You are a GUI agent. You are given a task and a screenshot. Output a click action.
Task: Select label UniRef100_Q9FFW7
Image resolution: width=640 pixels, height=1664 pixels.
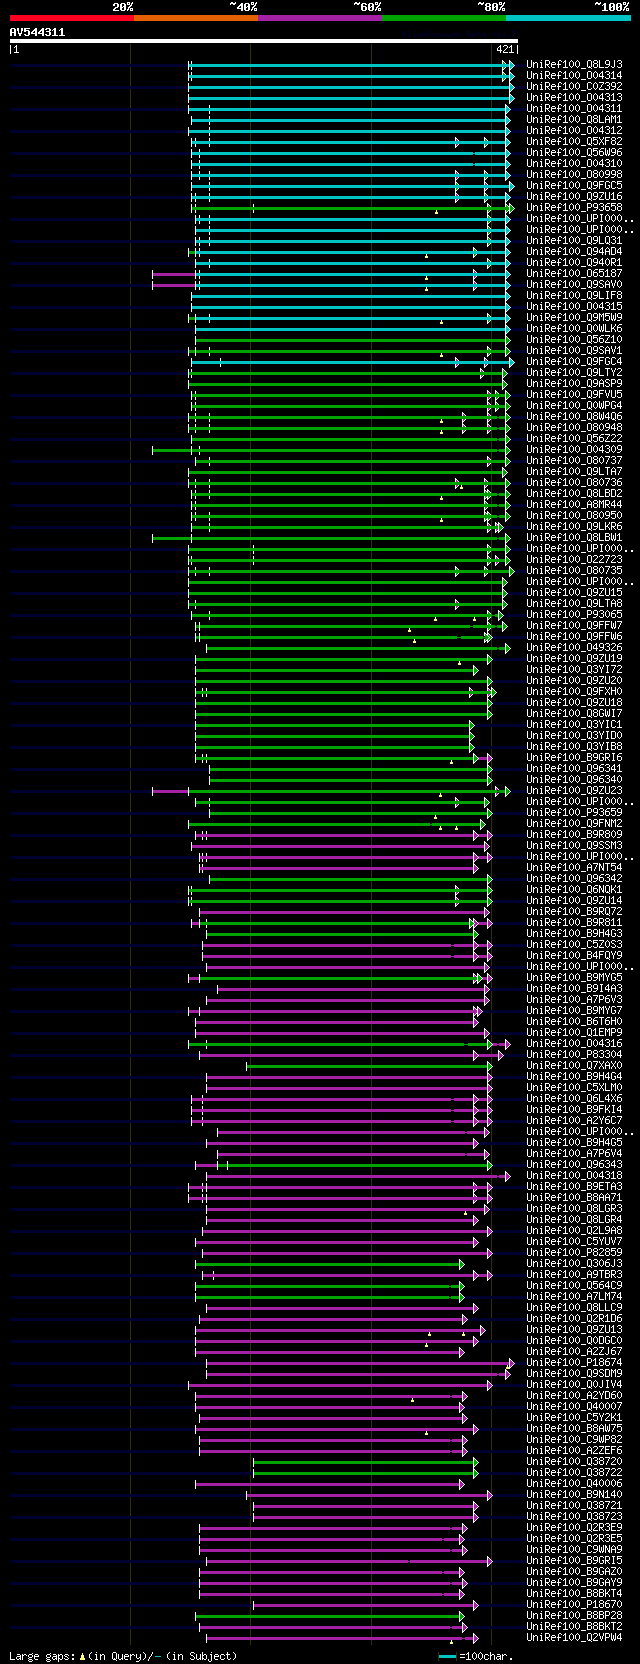click(574, 625)
